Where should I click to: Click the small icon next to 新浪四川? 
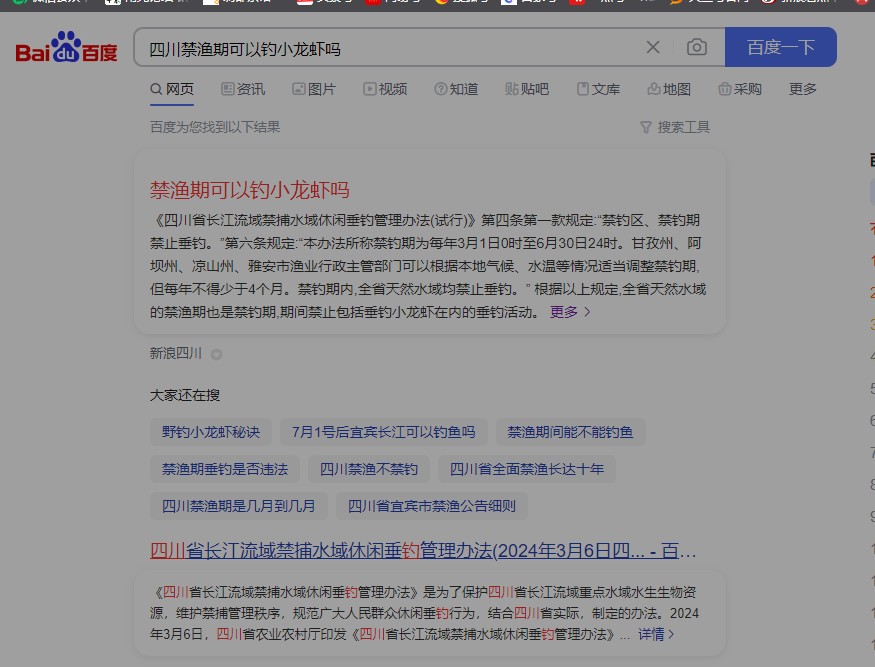(x=217, y=354)
